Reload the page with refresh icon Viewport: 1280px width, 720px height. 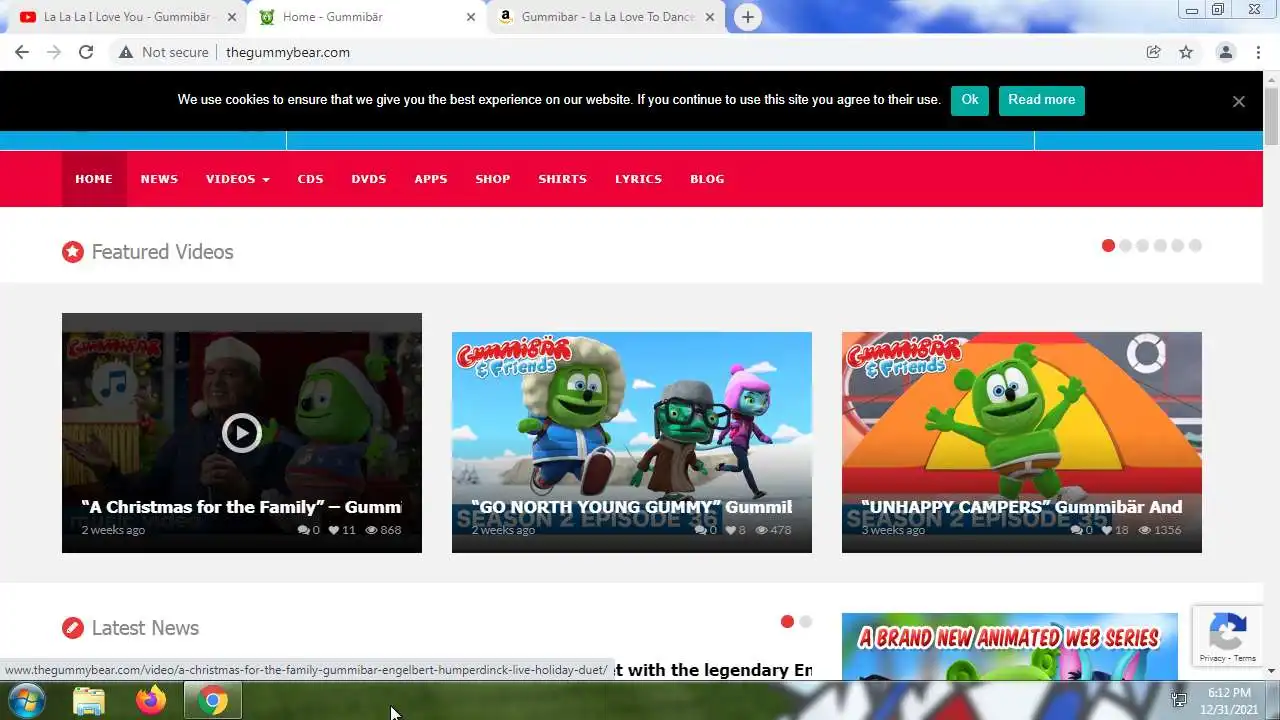[86, 52]
